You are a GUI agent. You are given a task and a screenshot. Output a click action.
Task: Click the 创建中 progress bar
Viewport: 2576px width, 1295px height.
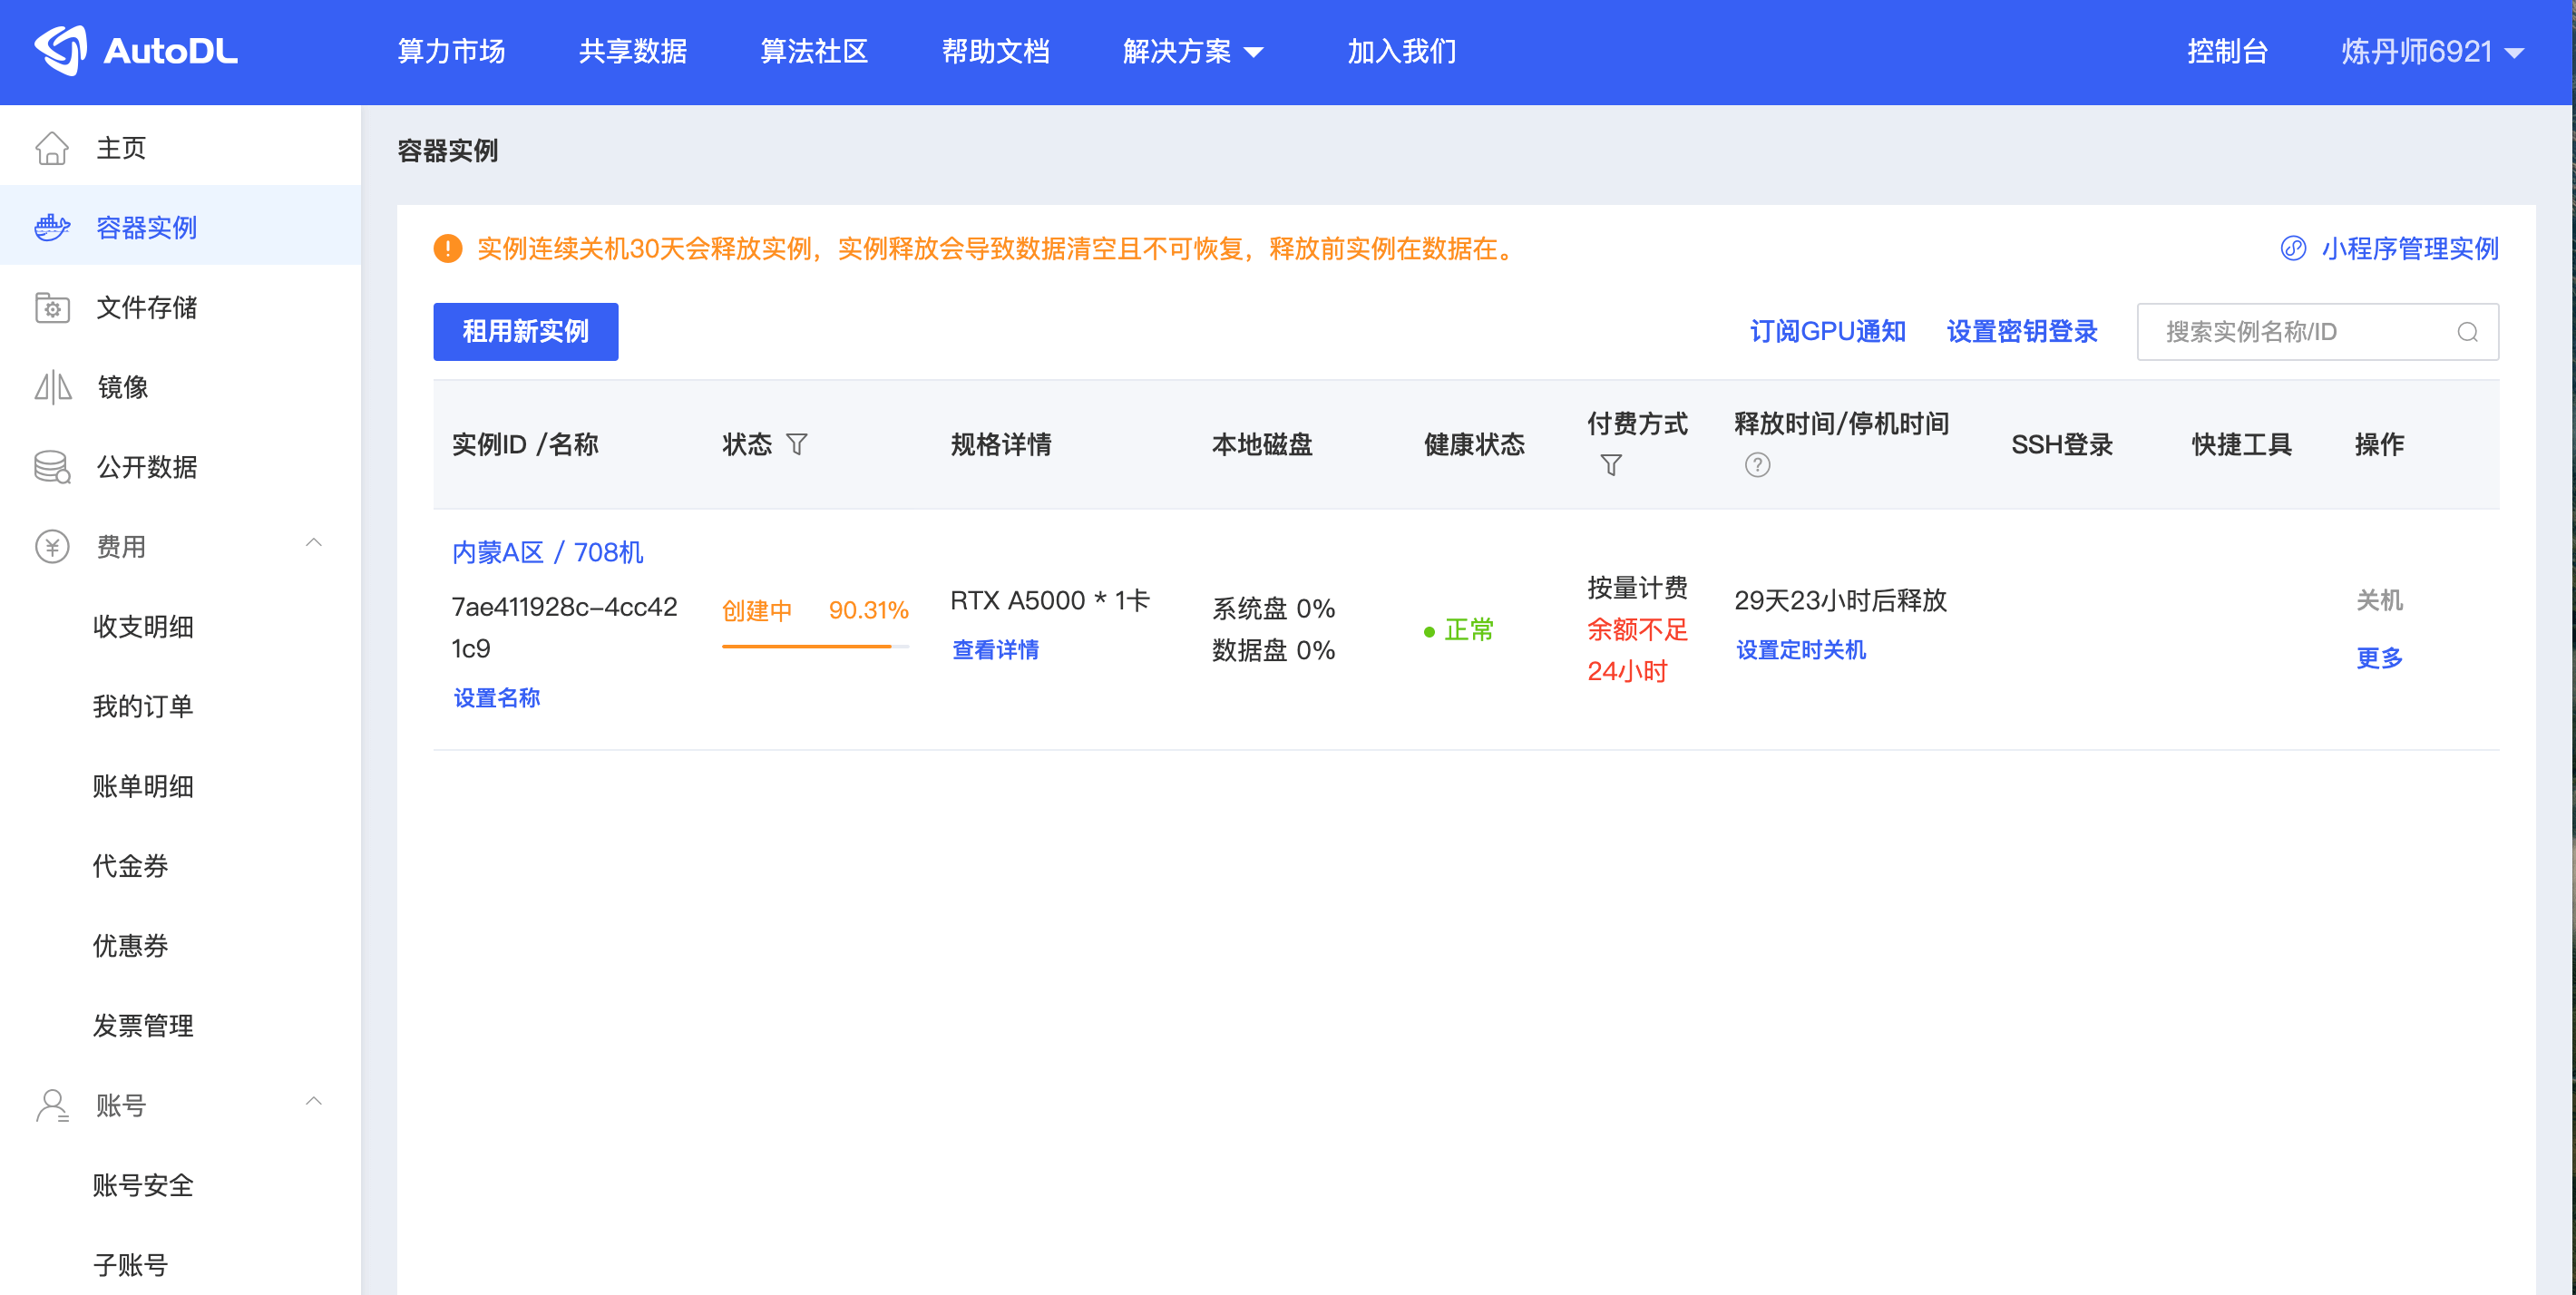click(x=815, y=647)
